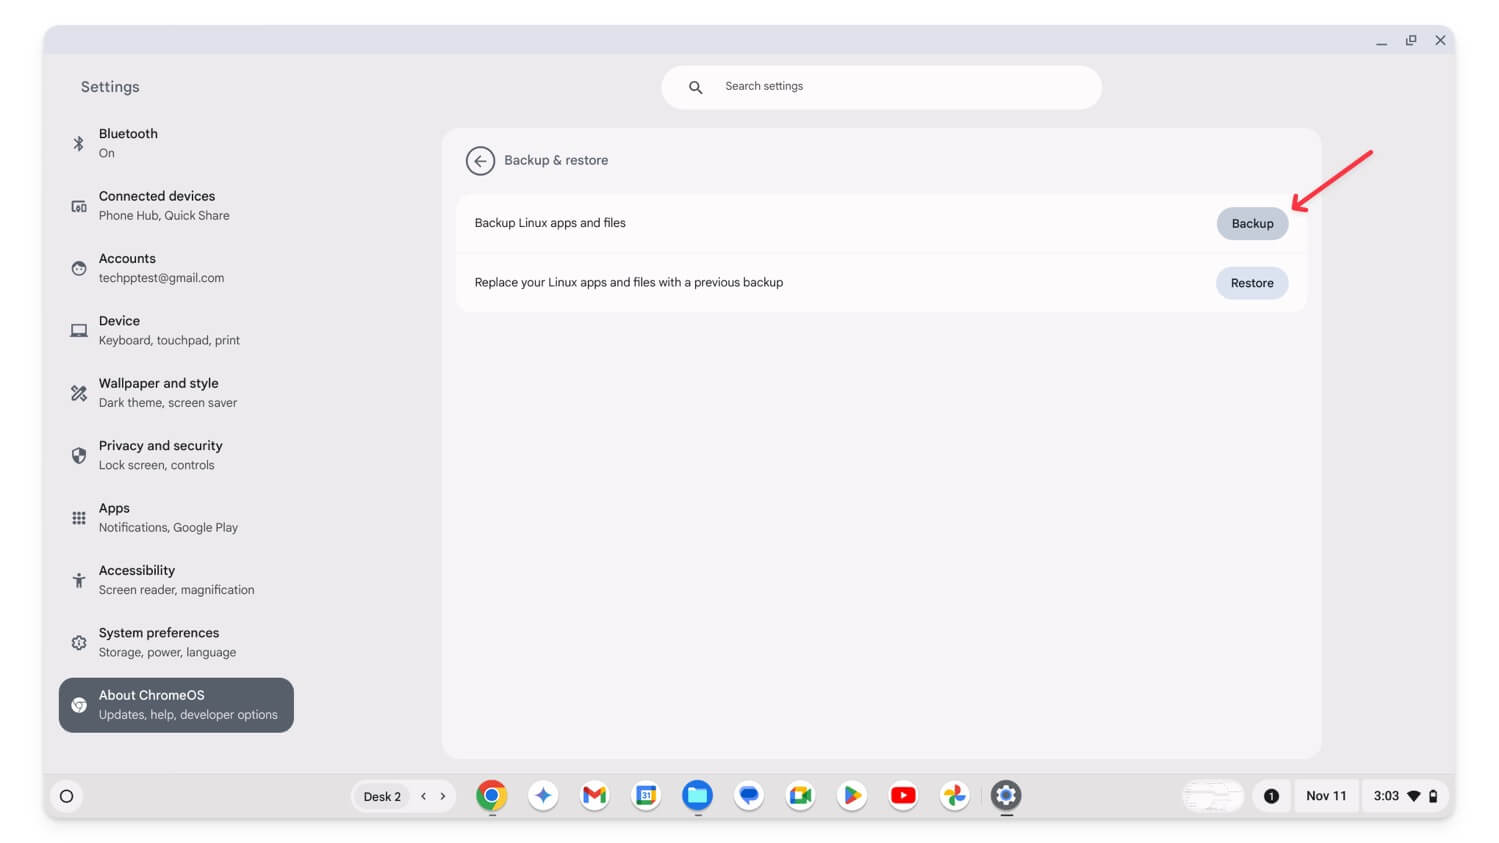Open Accessibility settings
Screen dimensions: 1499x843
tap(176, 580)
